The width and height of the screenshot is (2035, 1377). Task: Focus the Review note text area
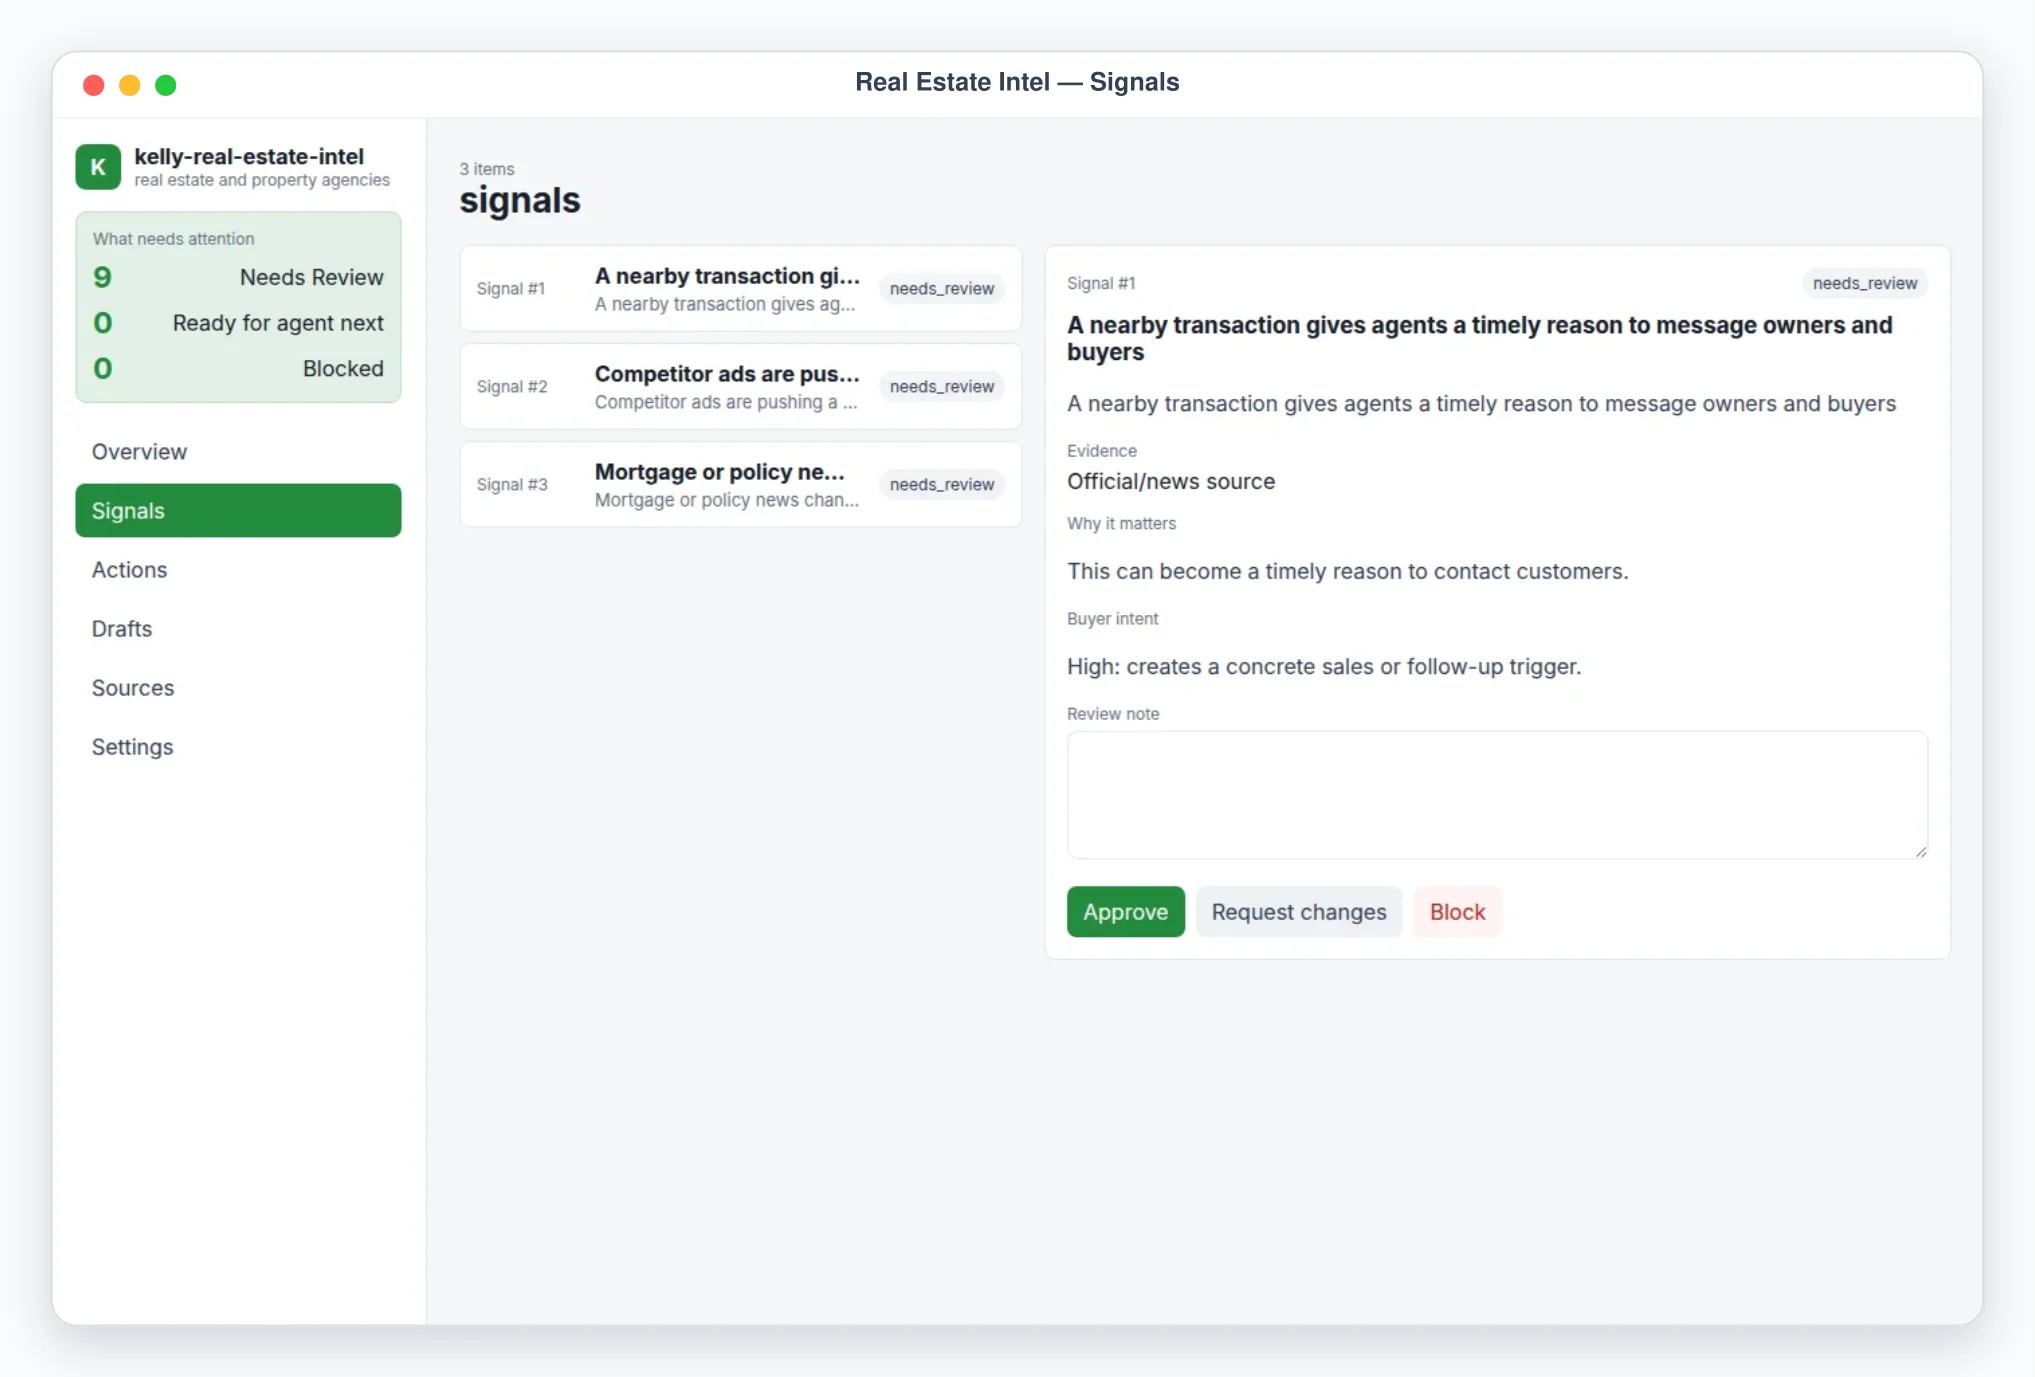pyautogui.click(x=1496, y=795)
